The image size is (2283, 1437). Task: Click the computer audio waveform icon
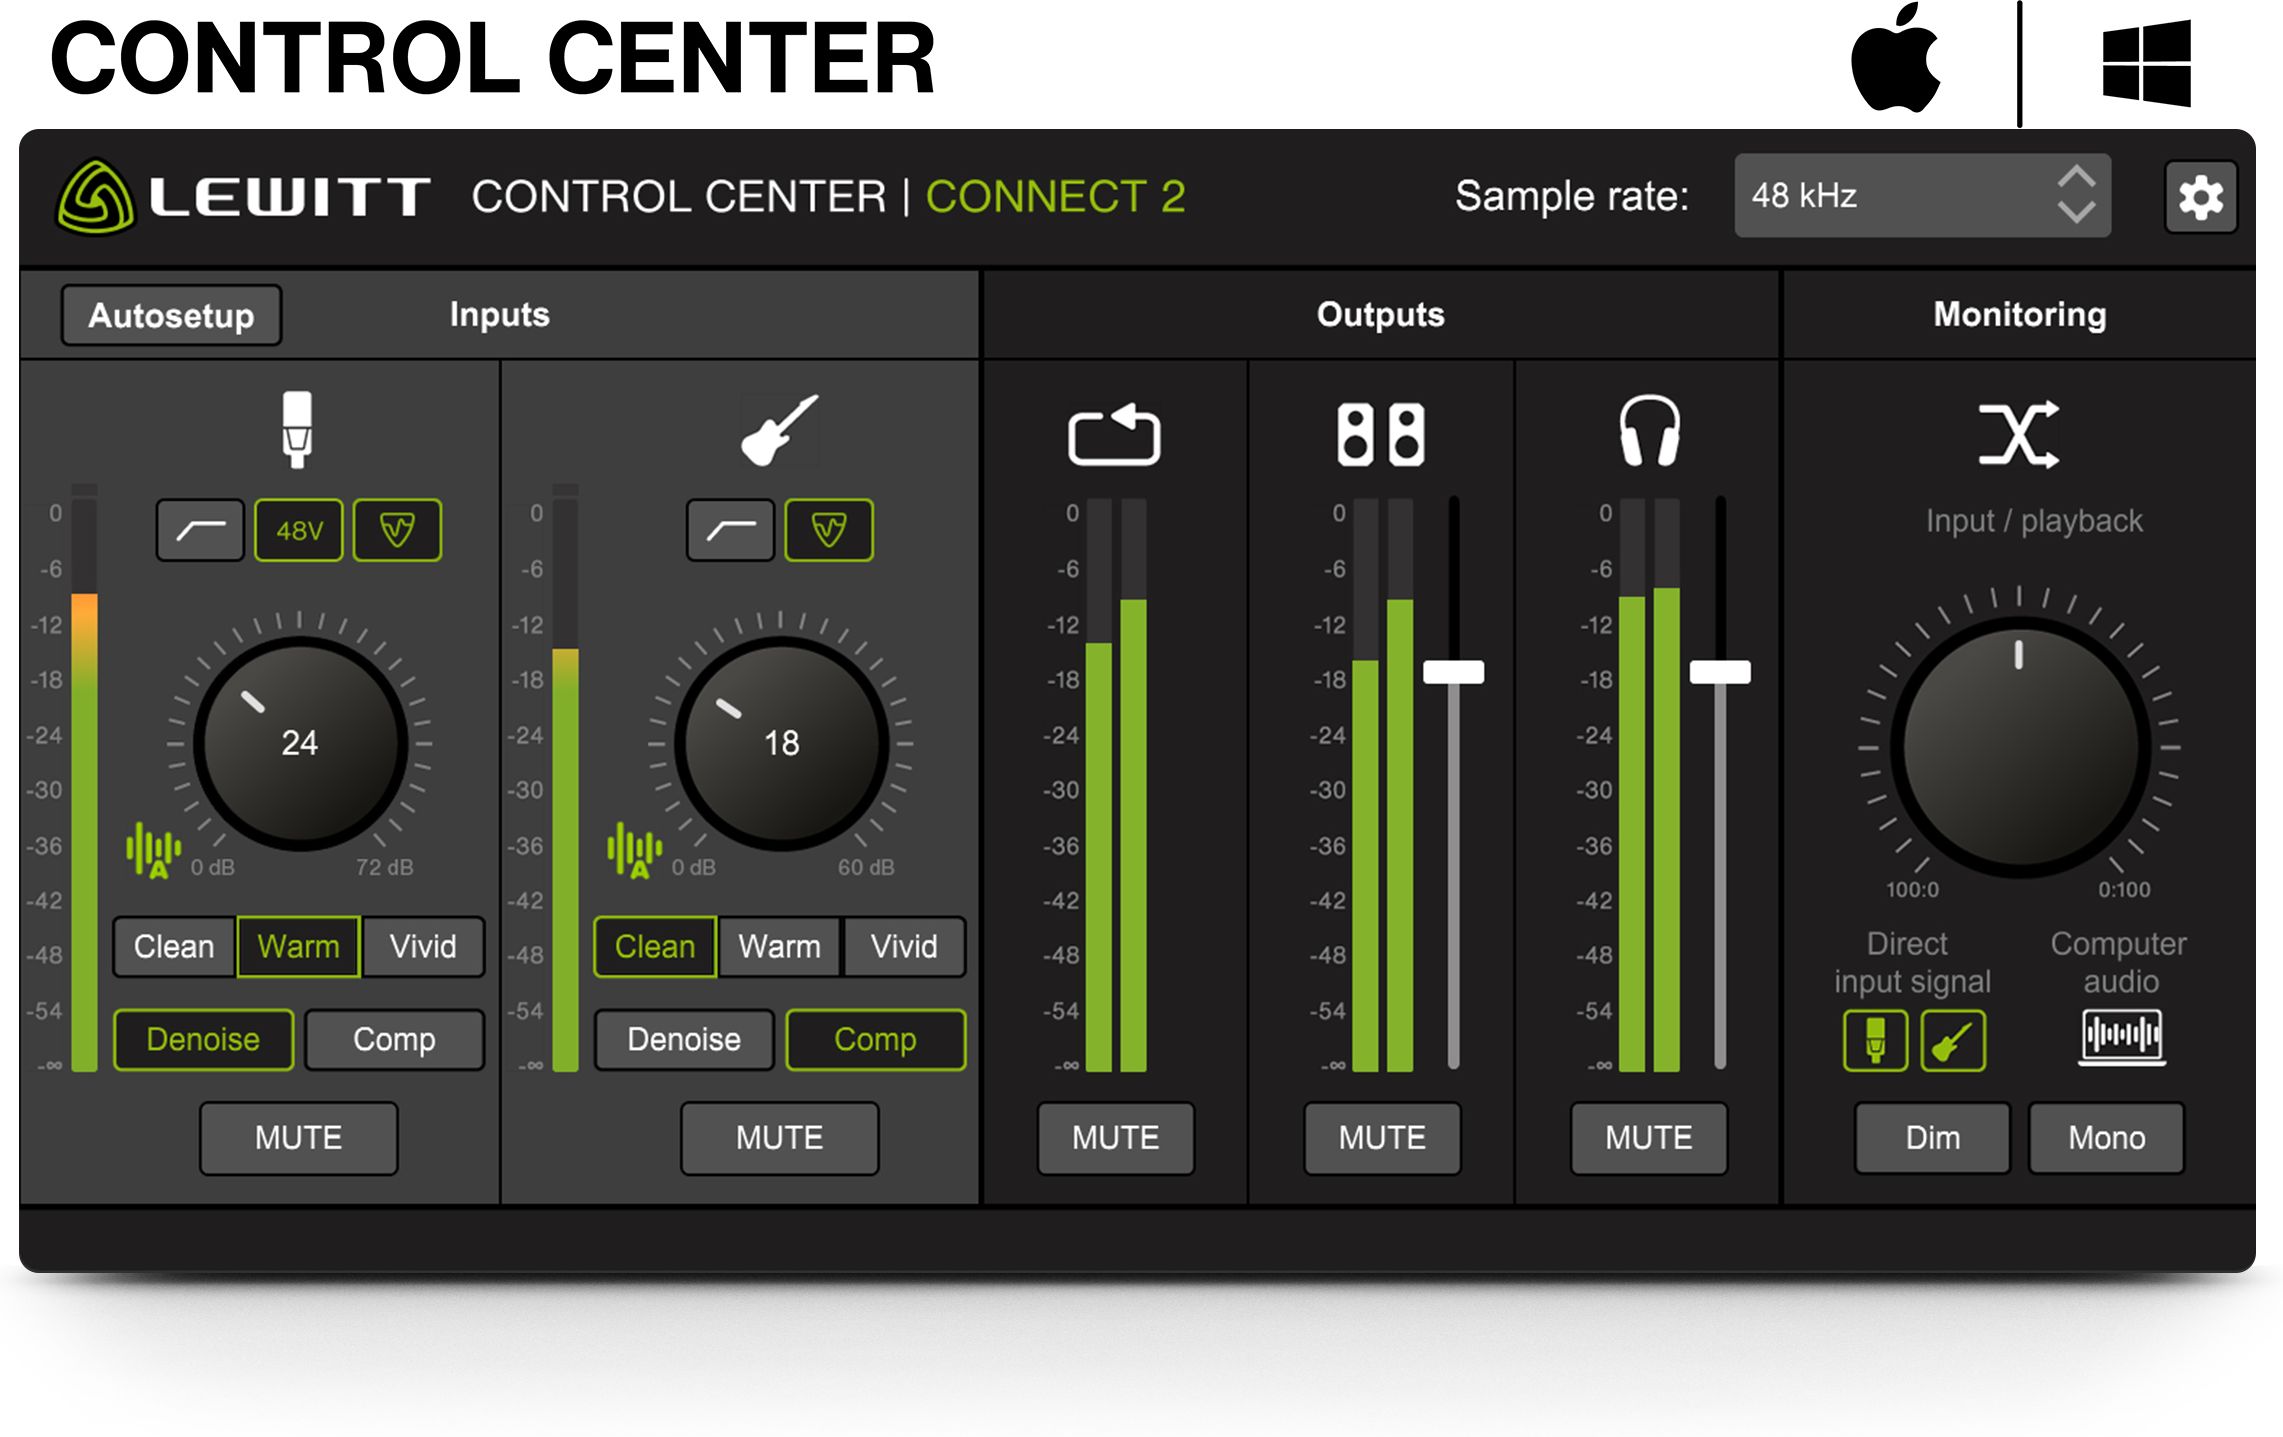2121,1036
